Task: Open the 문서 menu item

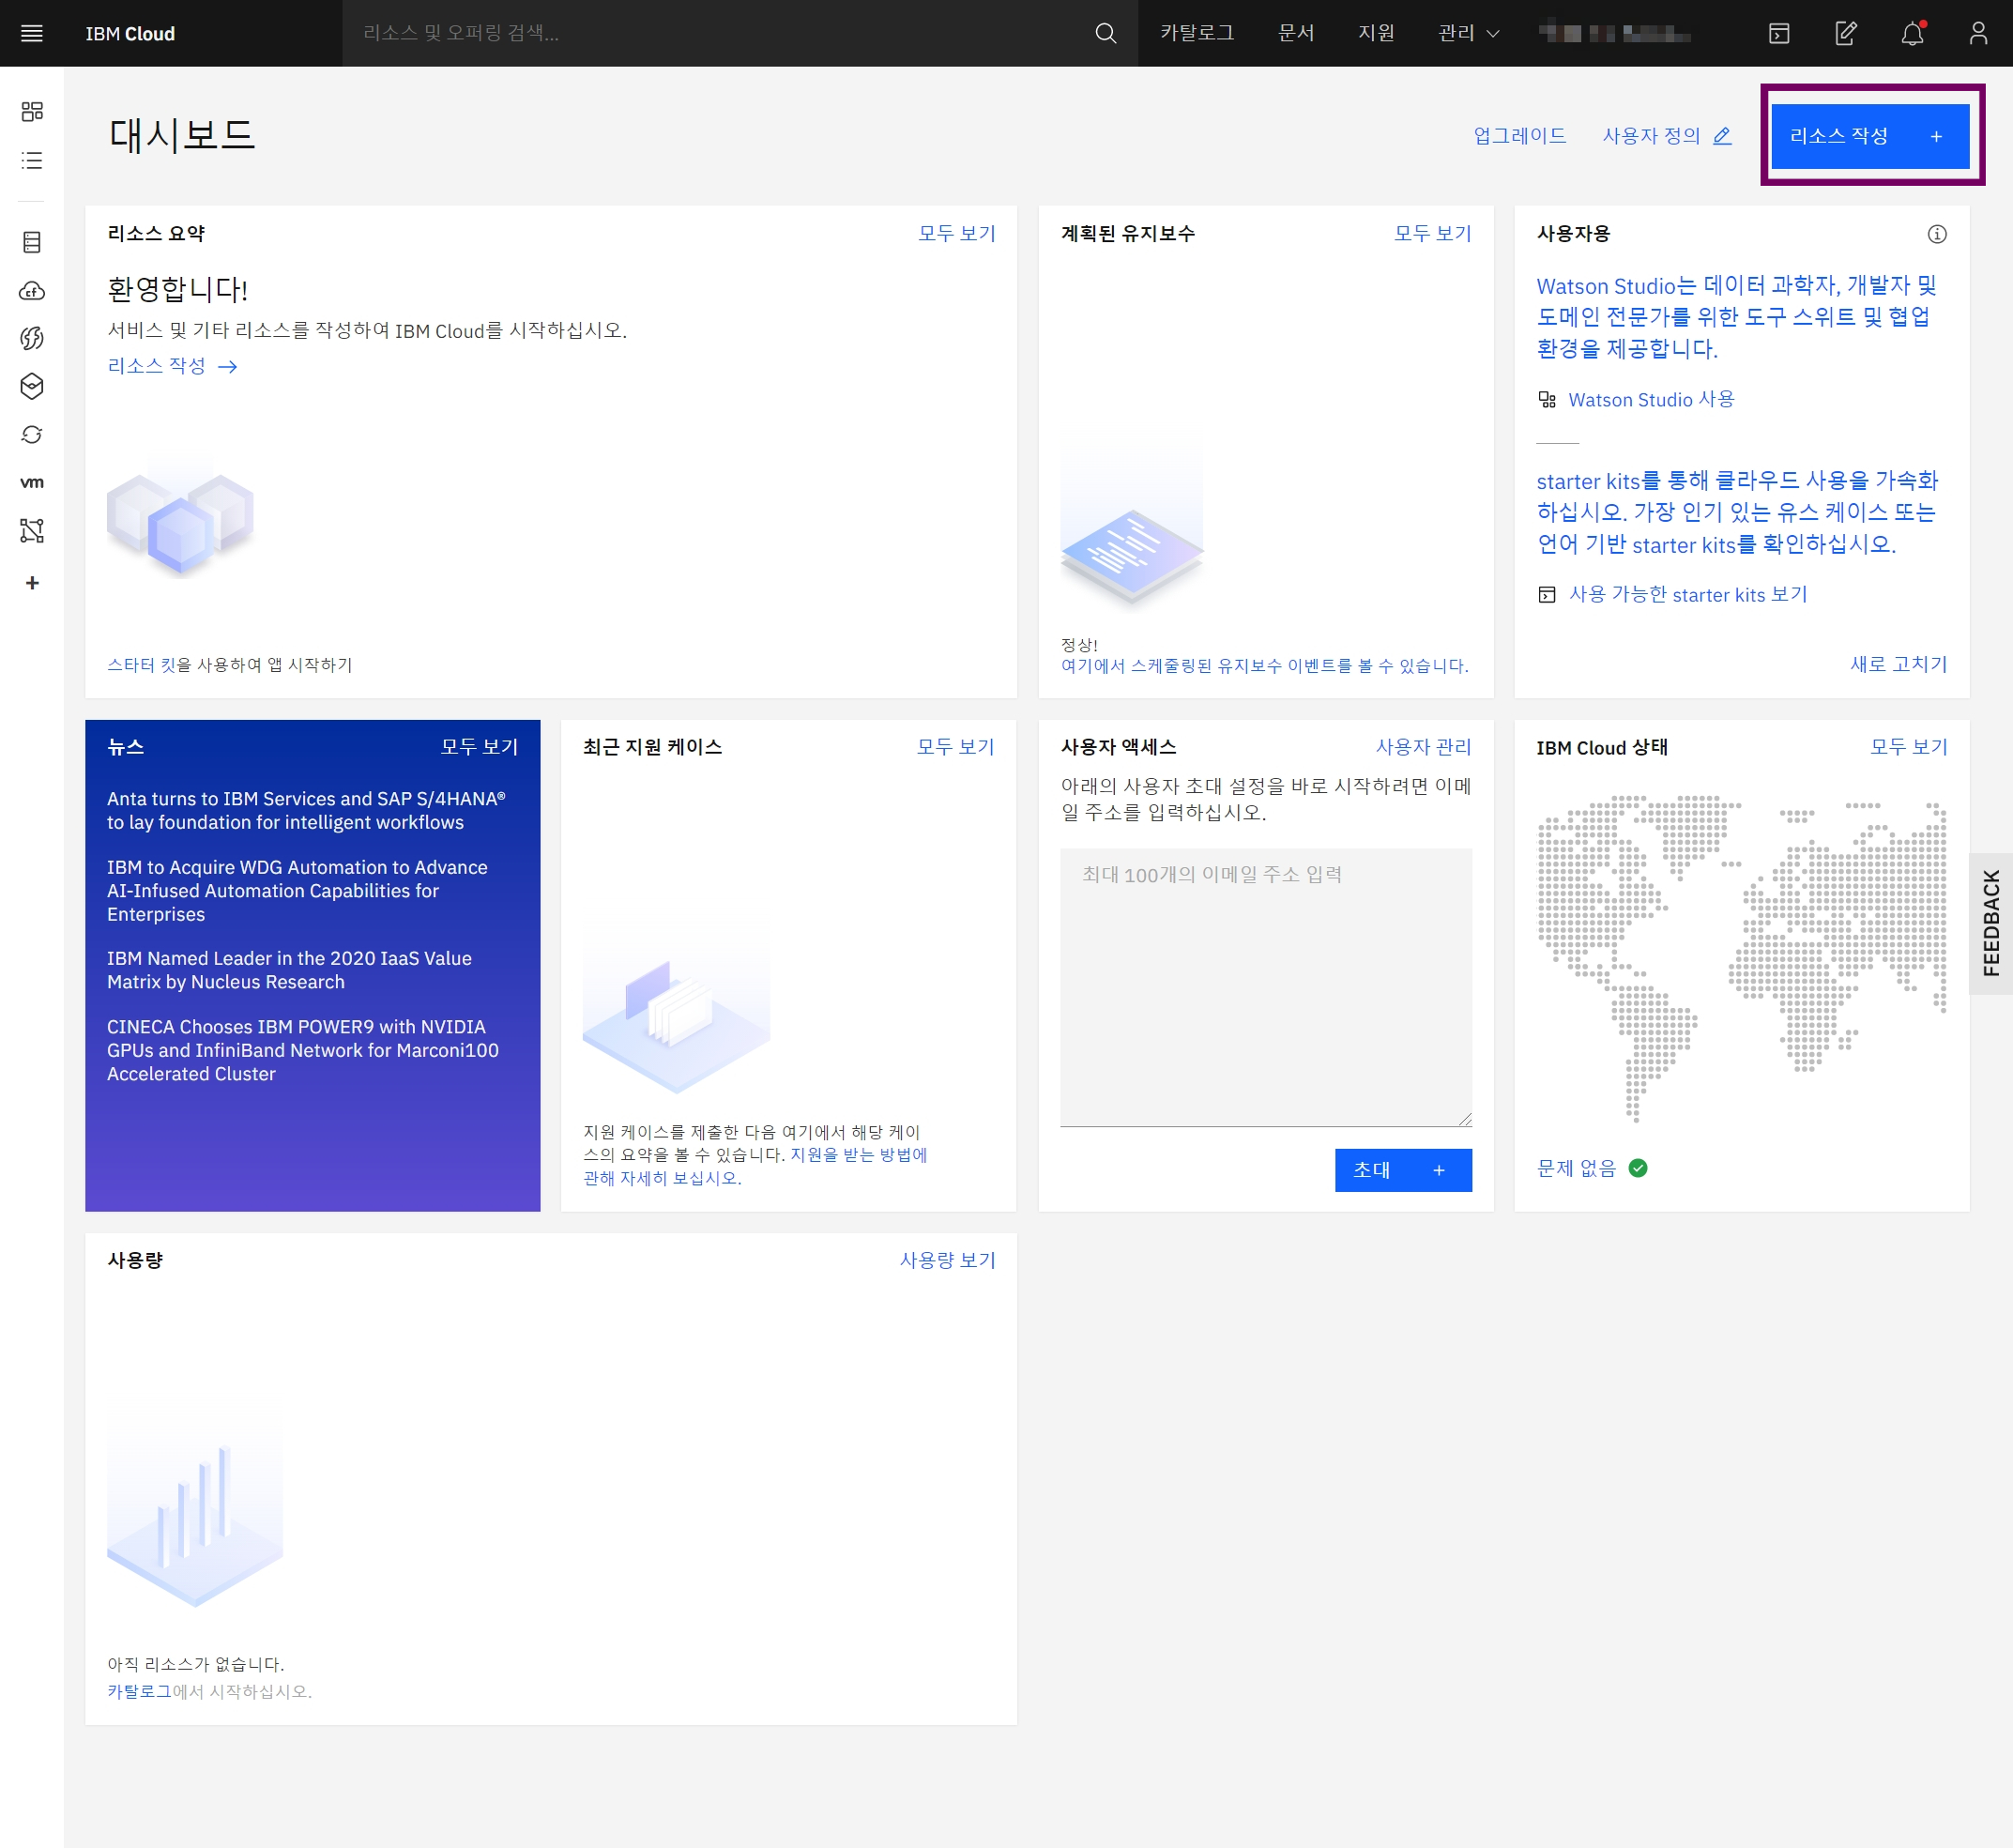Action: 1295,33
